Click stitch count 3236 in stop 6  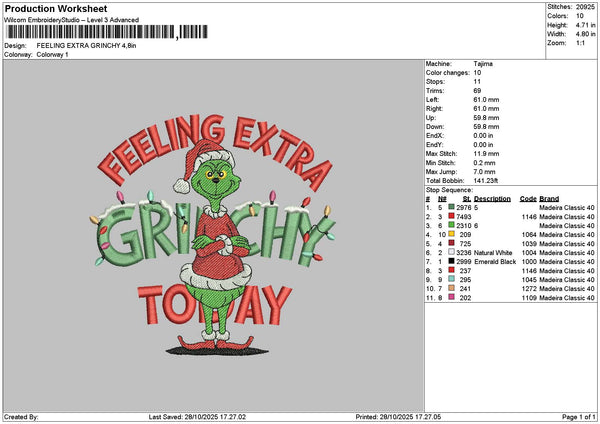point(464,253)
